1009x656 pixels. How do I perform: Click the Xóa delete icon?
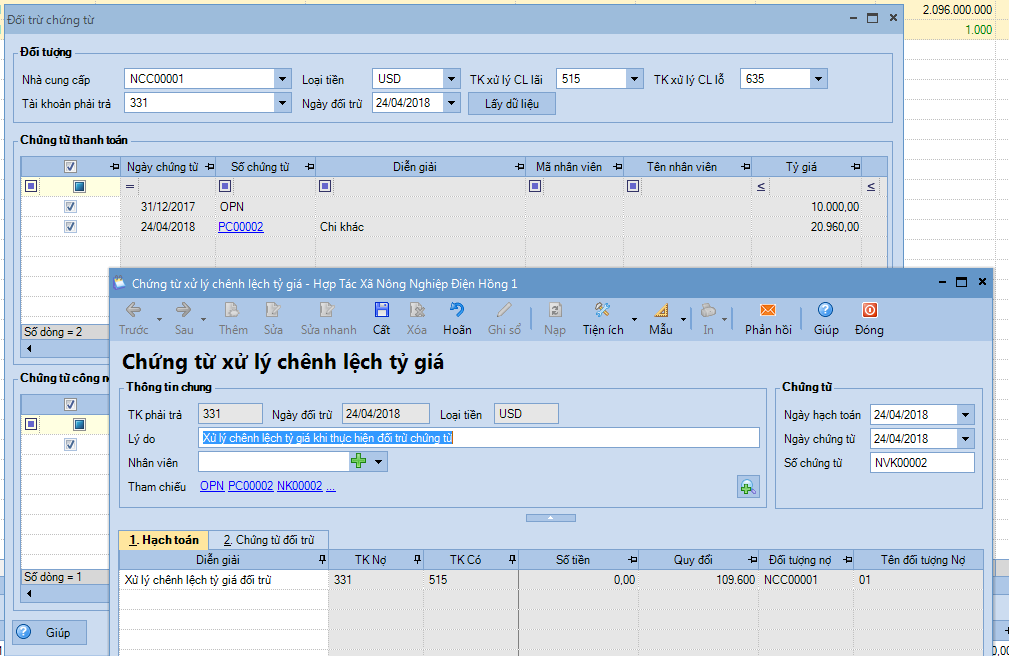(417, 318)
